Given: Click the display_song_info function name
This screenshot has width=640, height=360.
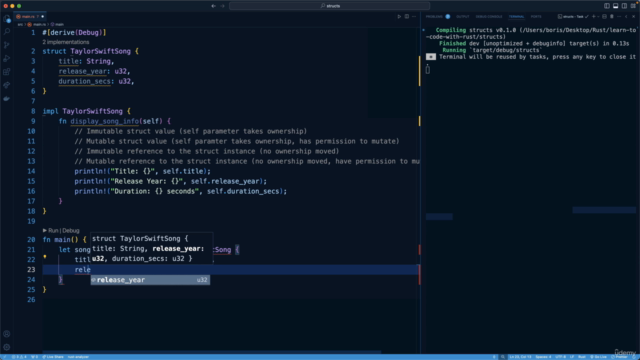Looking at the screenshot, I should pyautogui.click(x=104, y=121).
